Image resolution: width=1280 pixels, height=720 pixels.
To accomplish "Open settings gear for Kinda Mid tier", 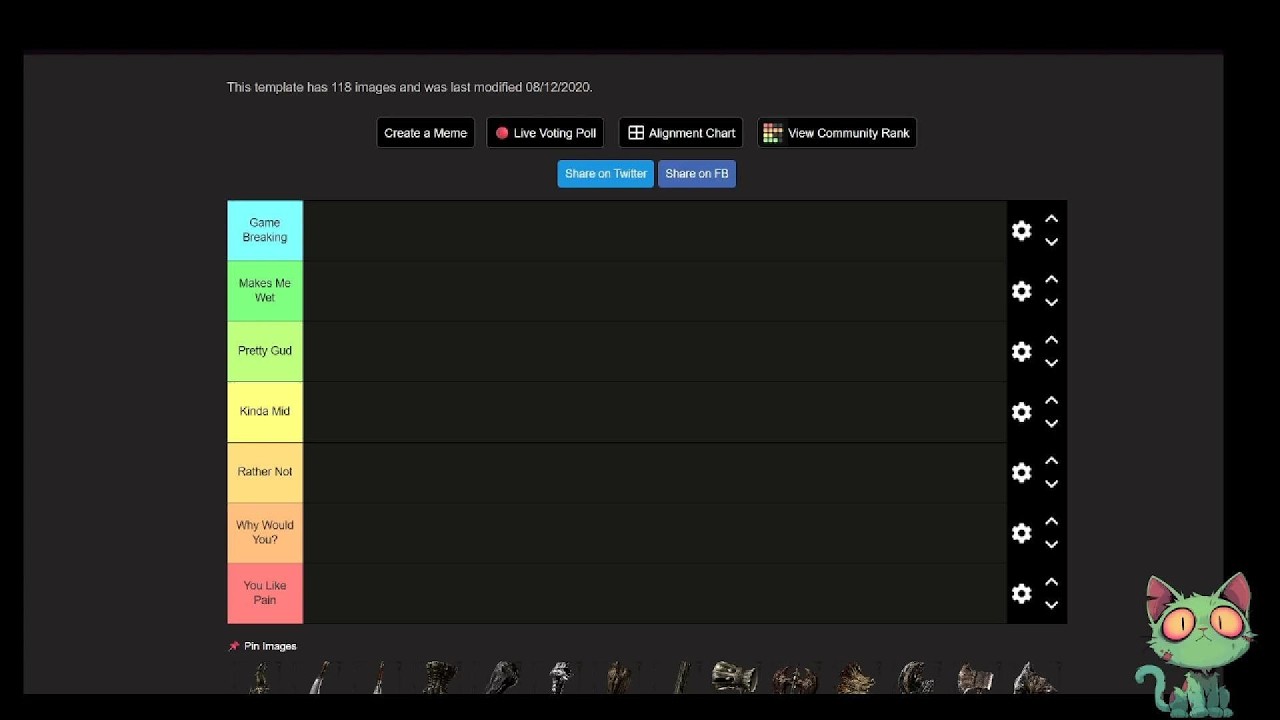I will click(x=1021, y=412).
